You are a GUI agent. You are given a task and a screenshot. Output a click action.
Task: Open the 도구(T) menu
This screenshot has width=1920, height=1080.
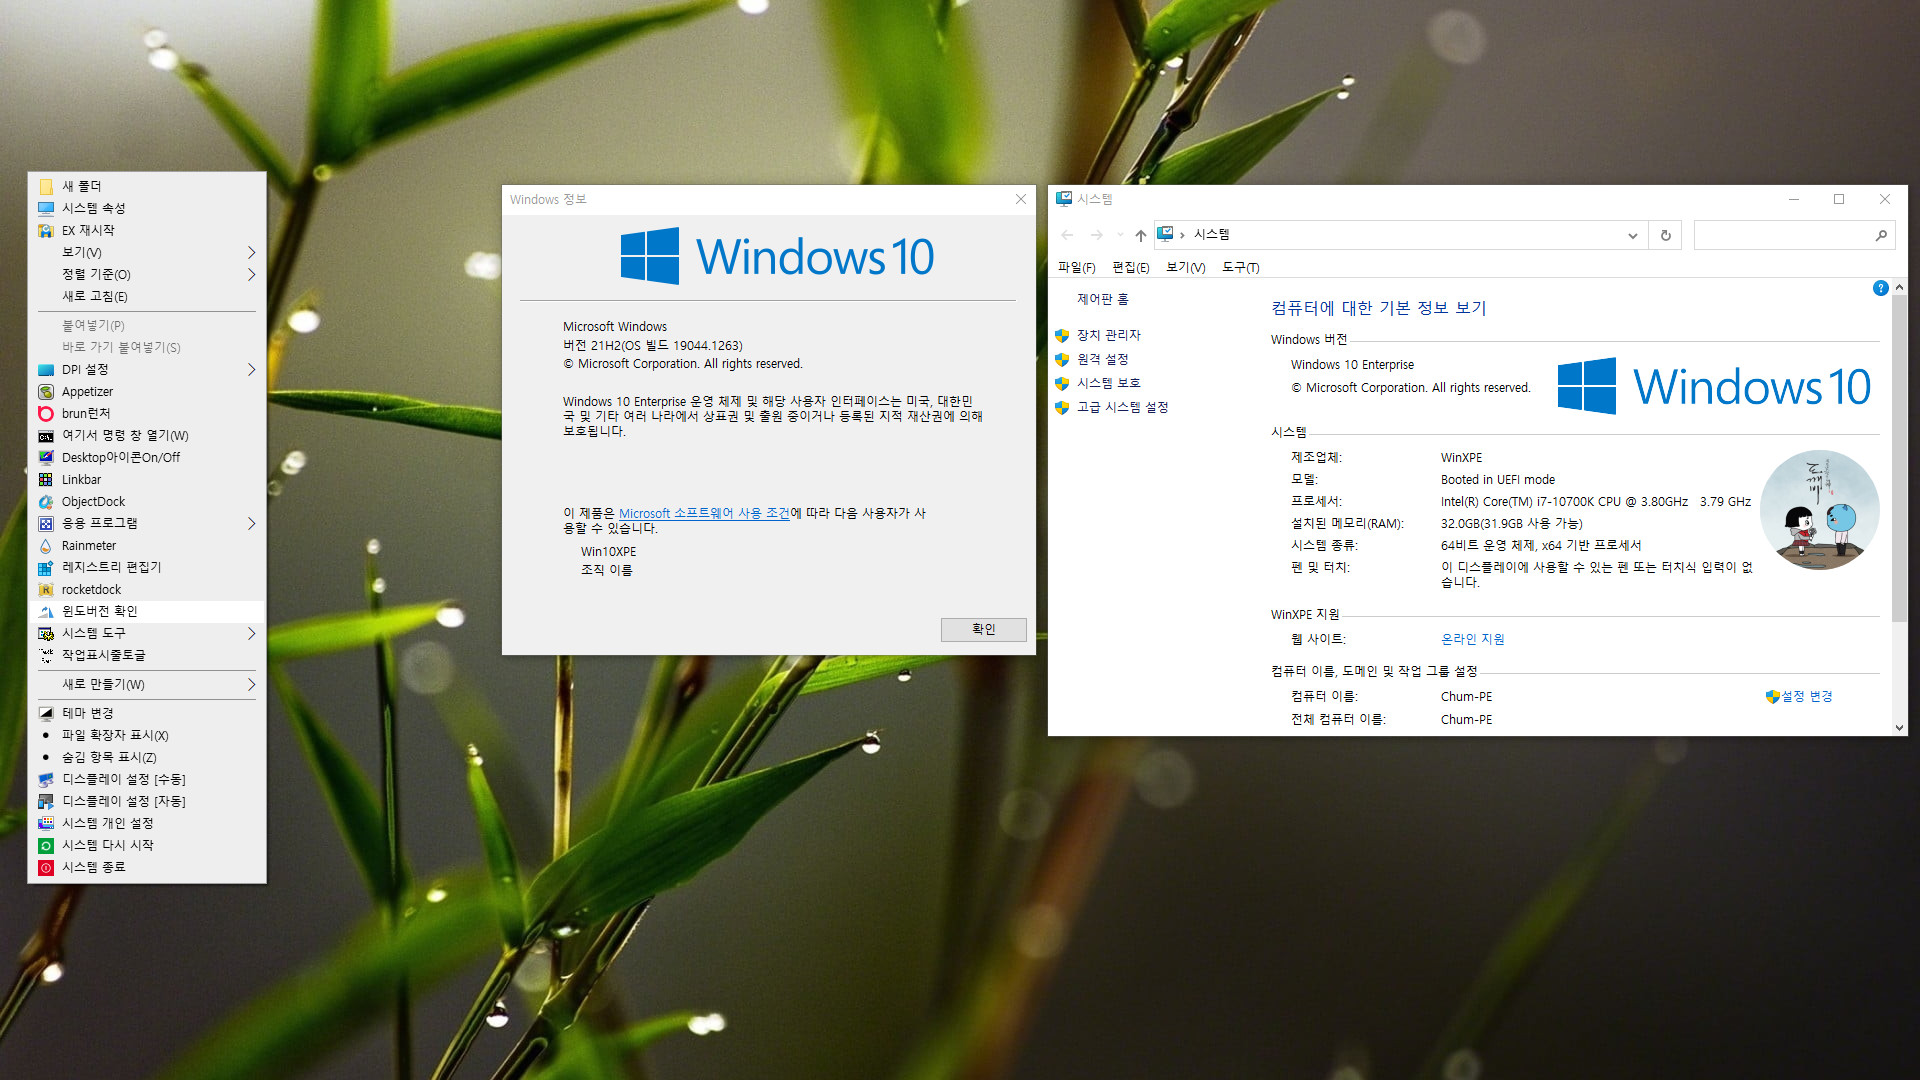pos(1241,267)
